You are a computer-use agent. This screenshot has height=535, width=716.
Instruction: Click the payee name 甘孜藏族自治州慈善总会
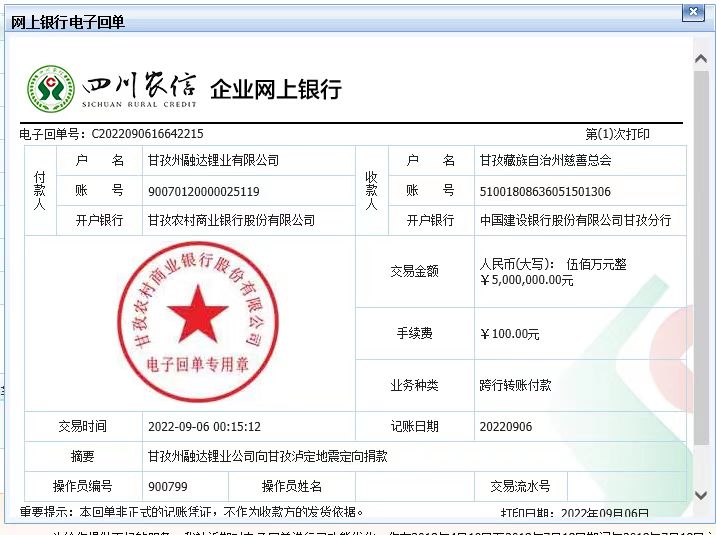pyautogui.click(x=545, y=160)
